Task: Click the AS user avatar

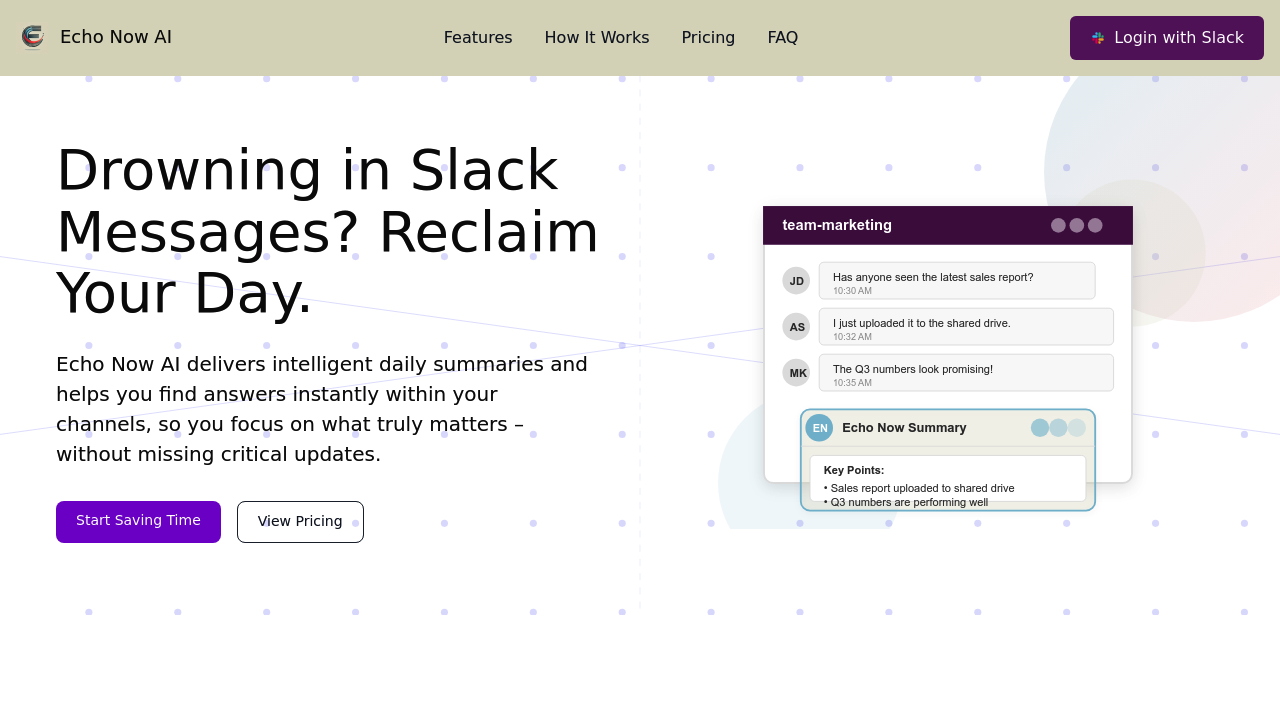Action: tap(796, 327)
